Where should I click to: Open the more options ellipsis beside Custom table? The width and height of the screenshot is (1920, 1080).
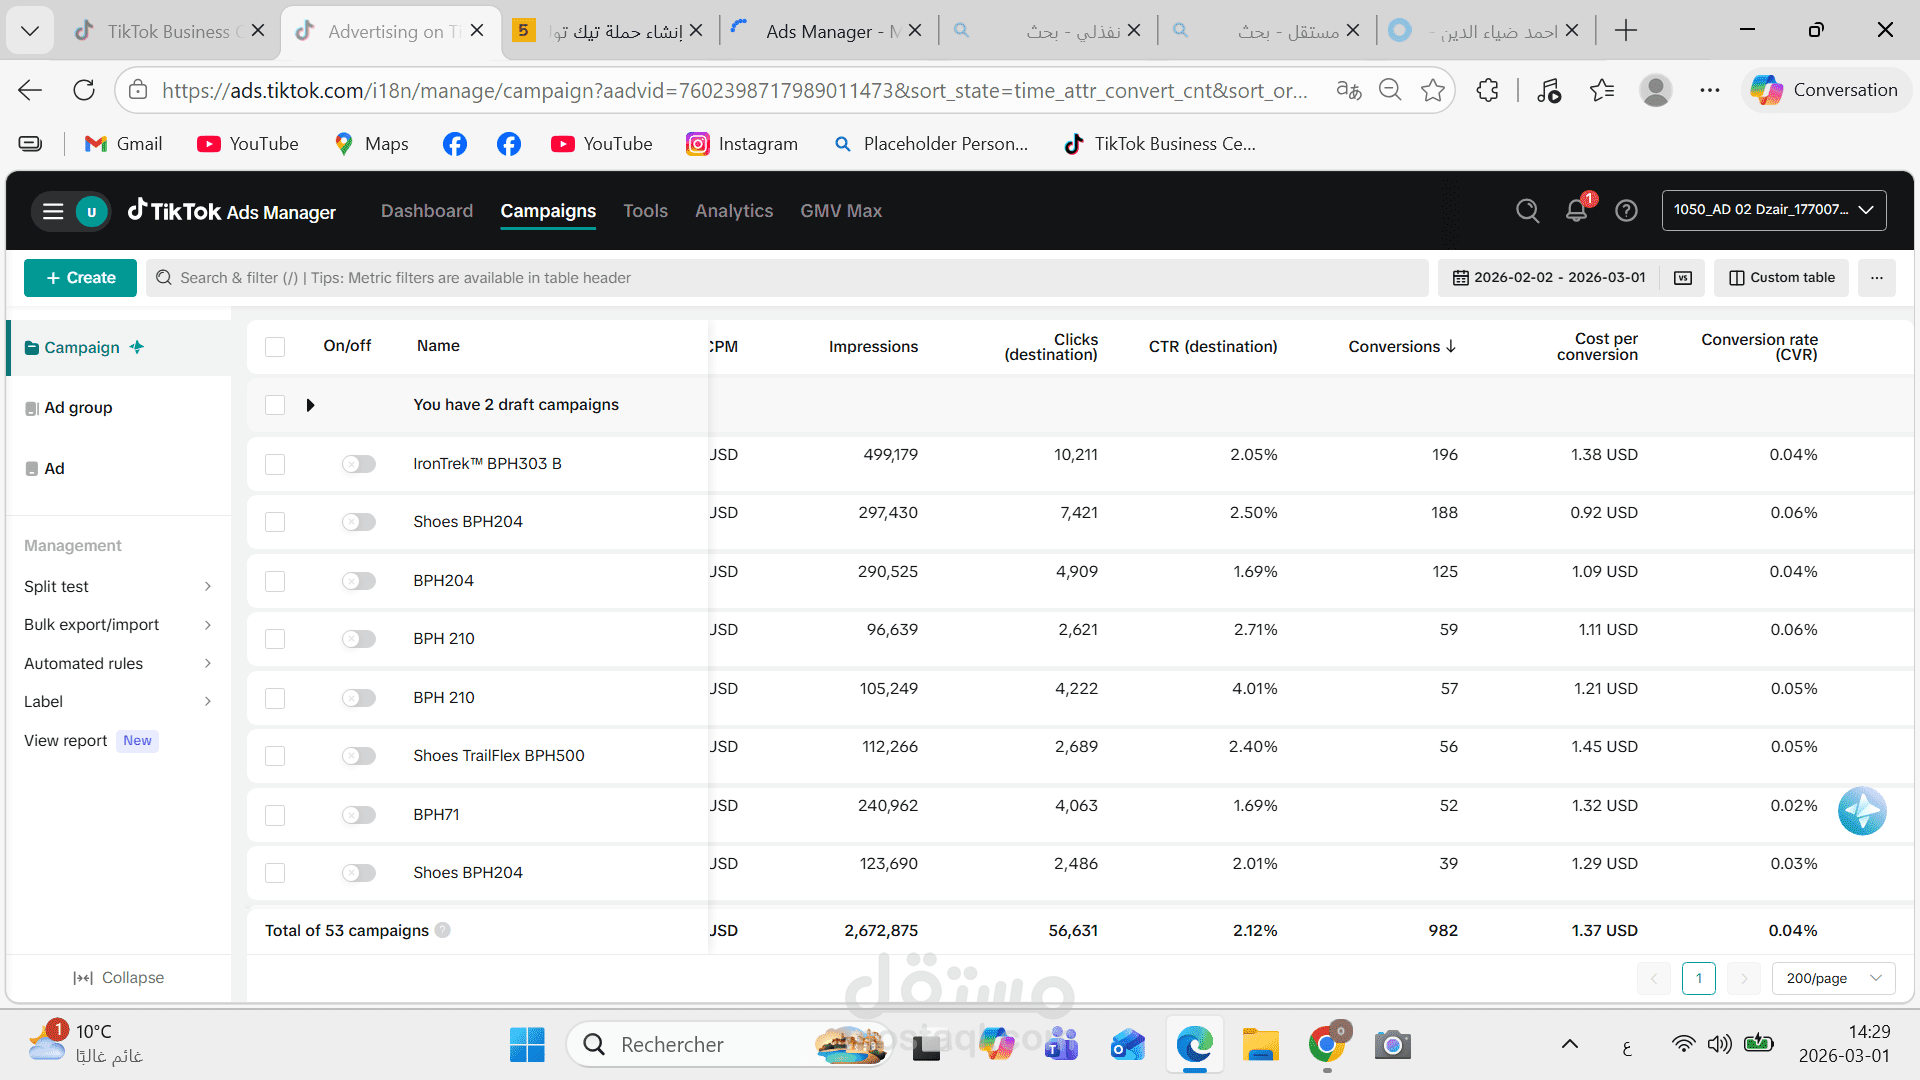point(1876,278)
